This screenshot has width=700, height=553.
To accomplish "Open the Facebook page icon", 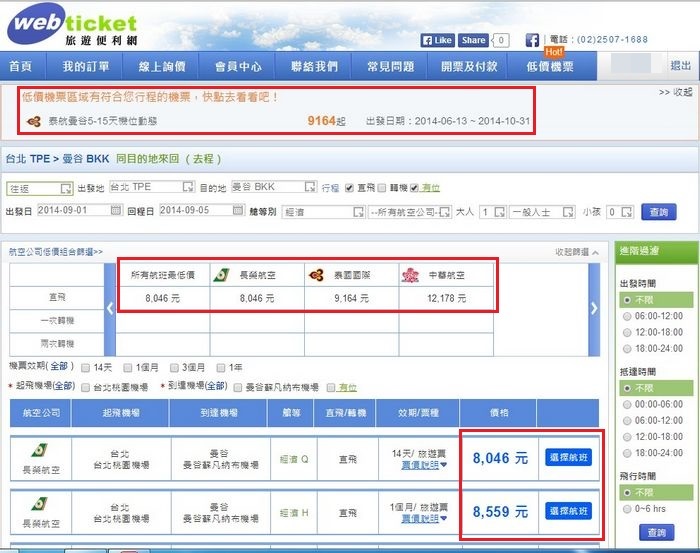I will (x=532, y=40).
